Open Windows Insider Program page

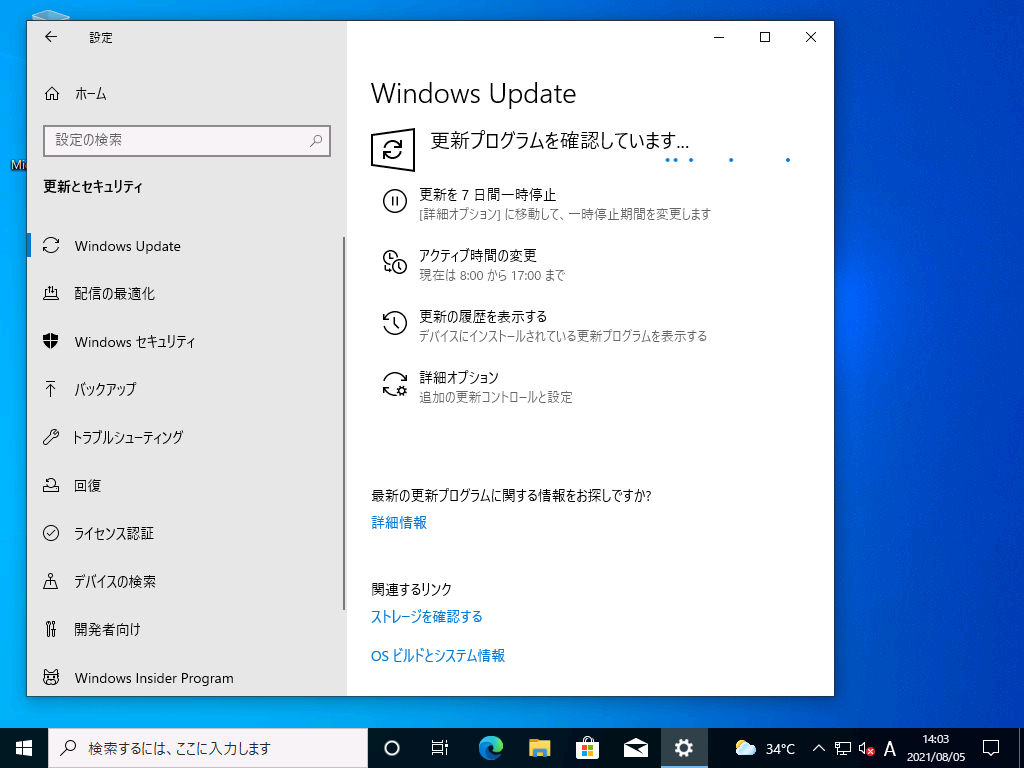(x=186, y=678)
